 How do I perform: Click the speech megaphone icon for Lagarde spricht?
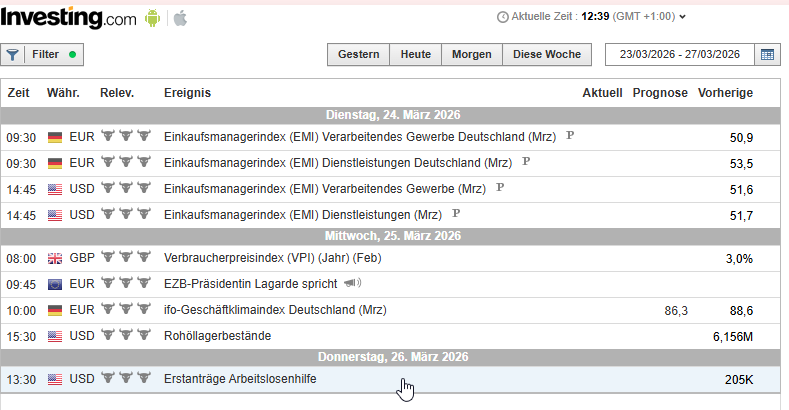(352, 283)
